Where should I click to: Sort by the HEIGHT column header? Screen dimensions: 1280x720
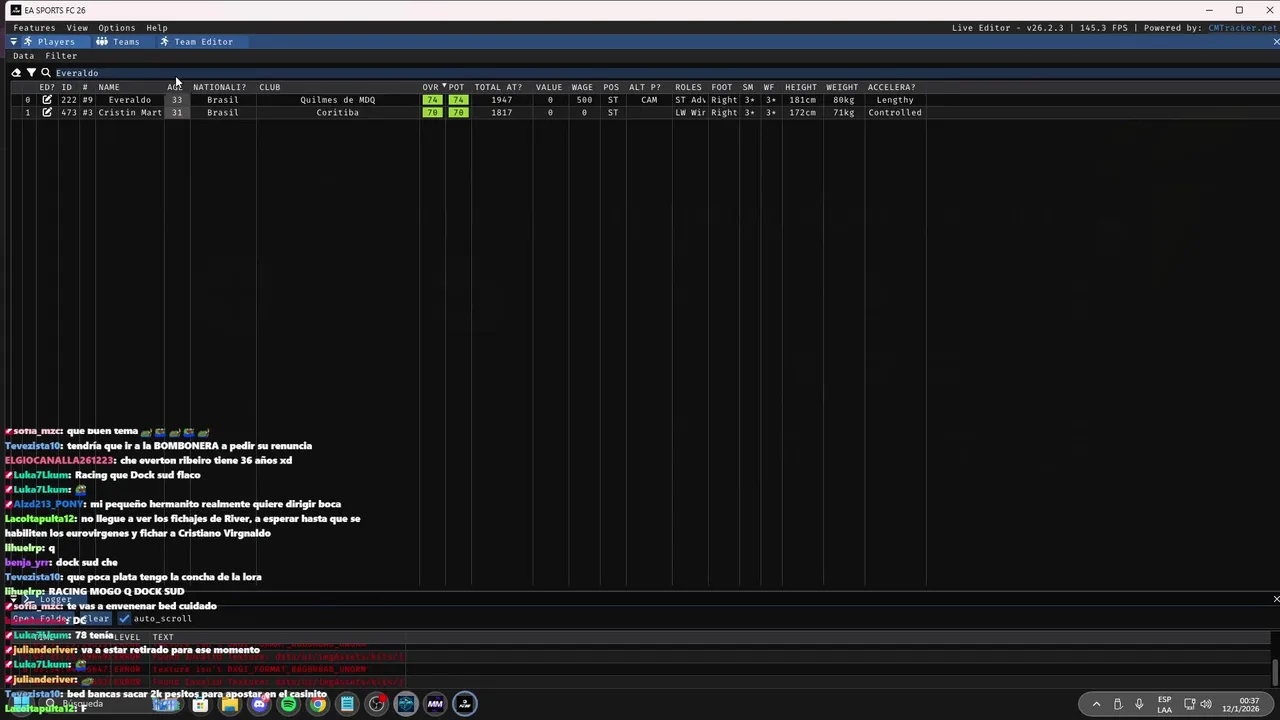coord(801,87)
